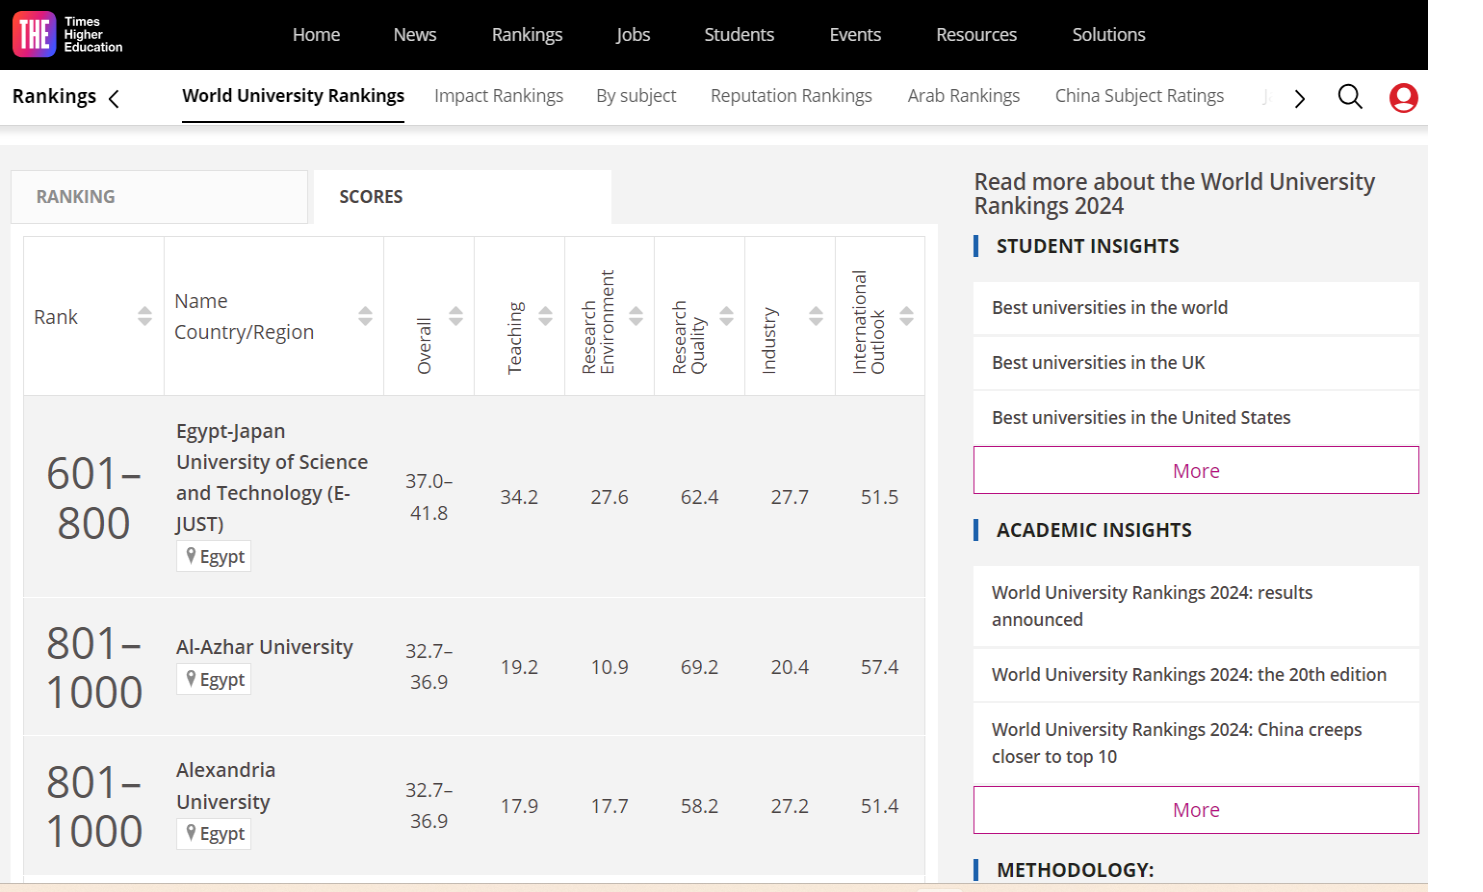Viewport: 1483px width, 892px height.
Task: Open the Events menu item
Action: (855, 35)
